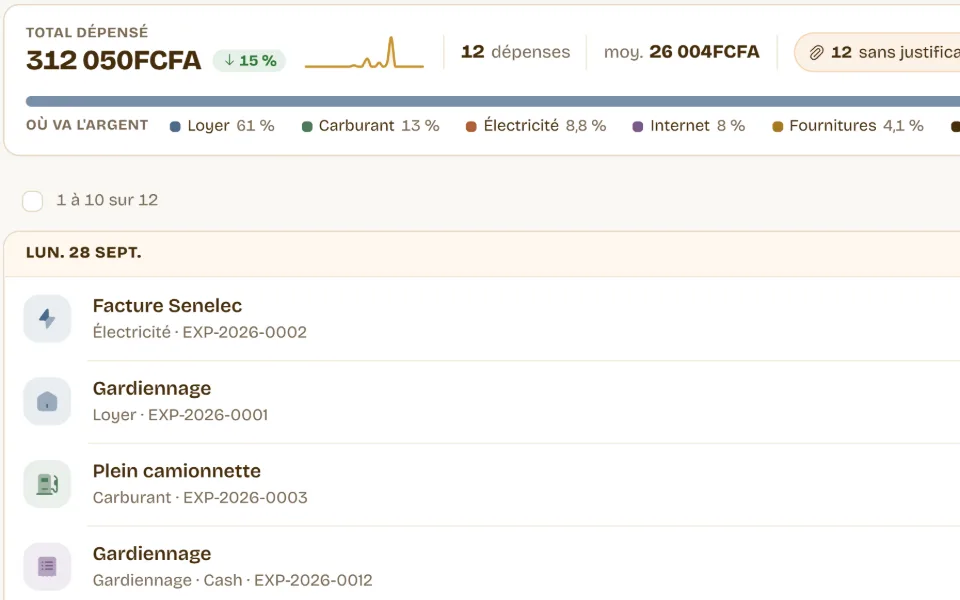Image resolution: width=960 pixels, height=600 pixels.
Task: Click the Internet purple legend dot
Action: pos(637,127)
